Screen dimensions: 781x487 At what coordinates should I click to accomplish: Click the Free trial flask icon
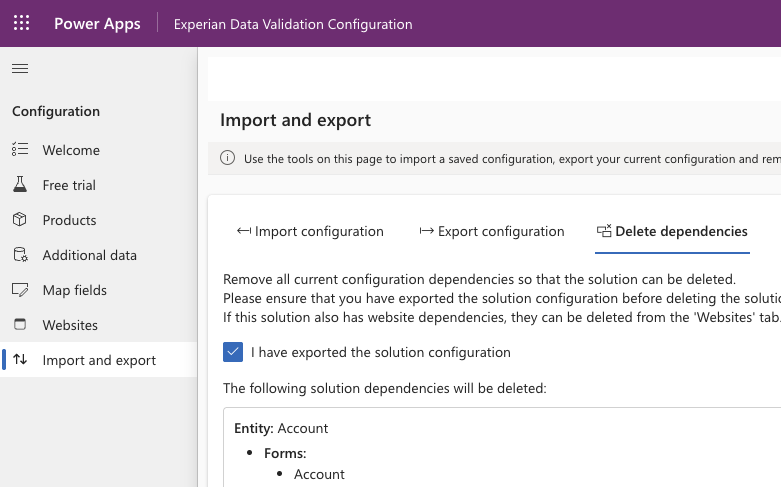20,185
